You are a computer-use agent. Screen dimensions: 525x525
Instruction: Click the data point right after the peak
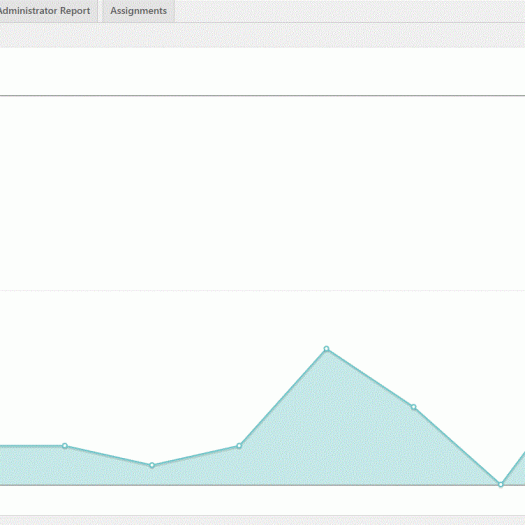(414, 407)
